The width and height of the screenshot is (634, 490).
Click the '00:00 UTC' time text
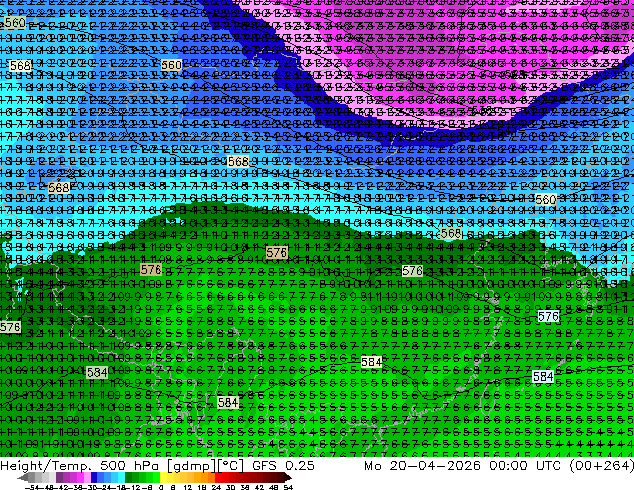524,466
